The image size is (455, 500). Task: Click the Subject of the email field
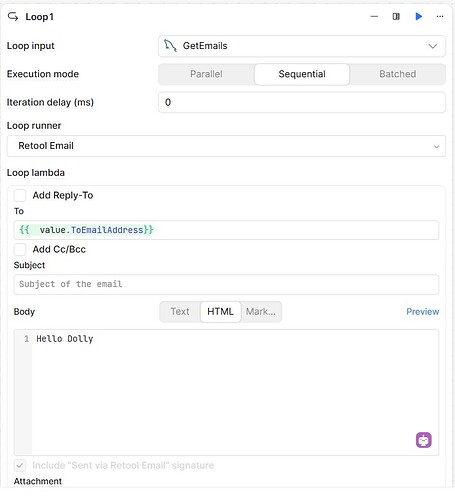click(226, 284)
